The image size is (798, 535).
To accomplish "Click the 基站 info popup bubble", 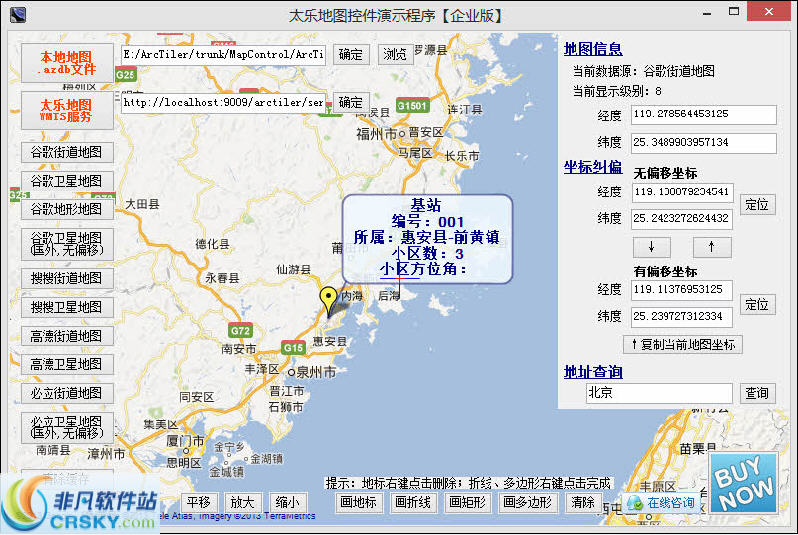I will click(427, 238).
